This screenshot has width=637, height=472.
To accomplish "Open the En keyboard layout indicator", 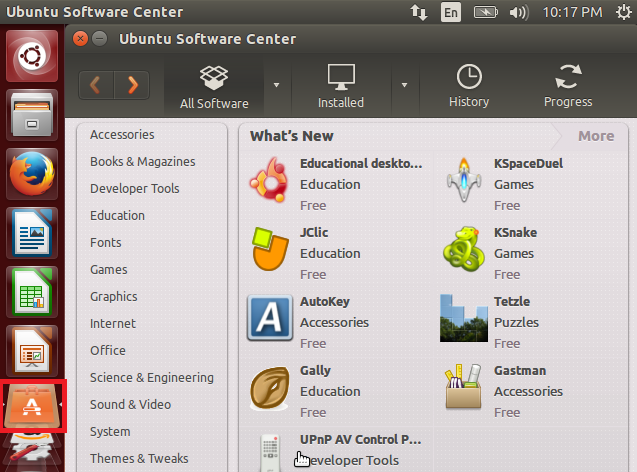I will [x=452, y=13].
